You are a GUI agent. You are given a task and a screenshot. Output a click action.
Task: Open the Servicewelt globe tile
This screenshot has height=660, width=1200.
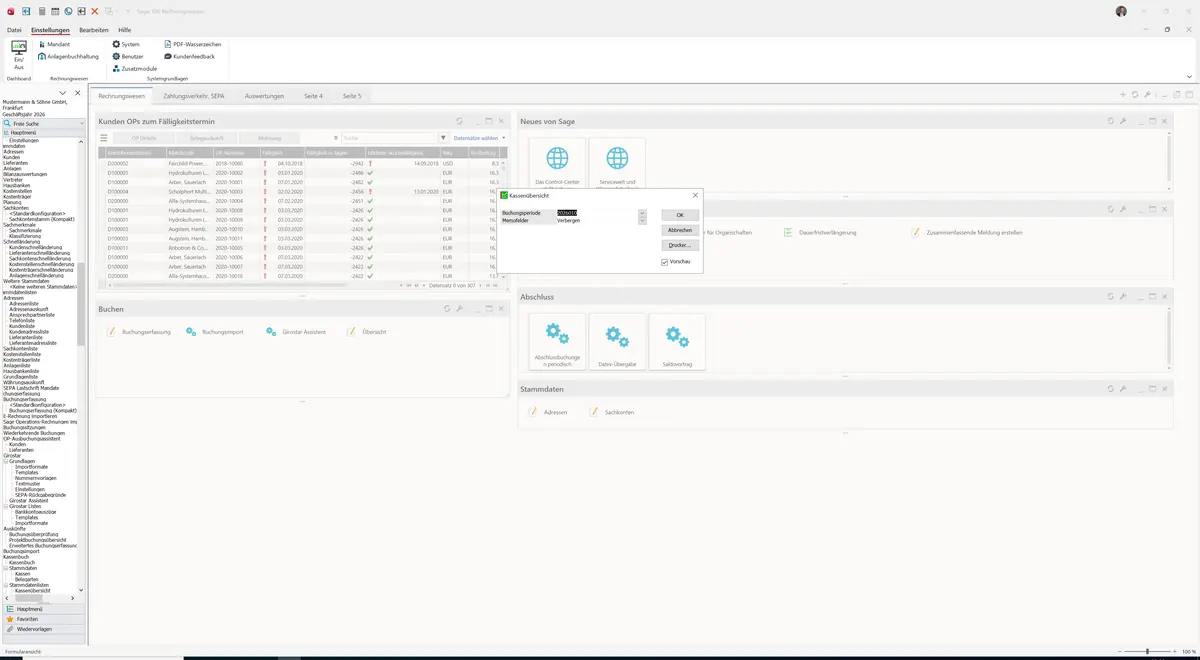coord(617,164)
